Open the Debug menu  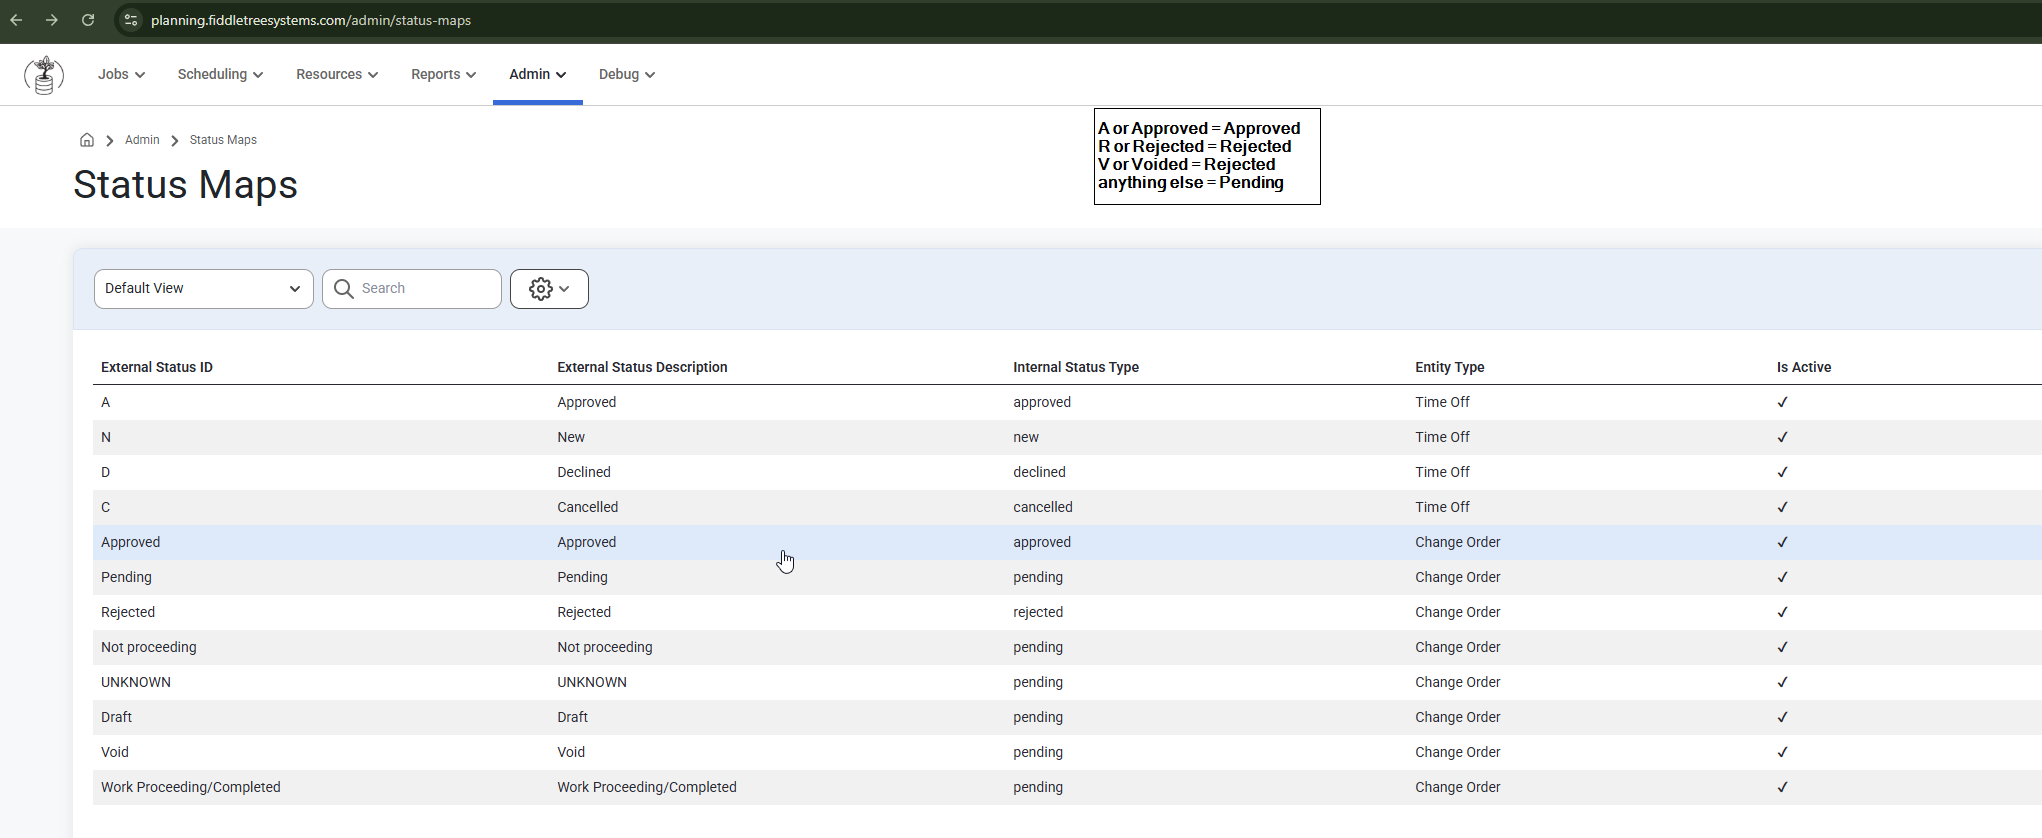[627, 74]
